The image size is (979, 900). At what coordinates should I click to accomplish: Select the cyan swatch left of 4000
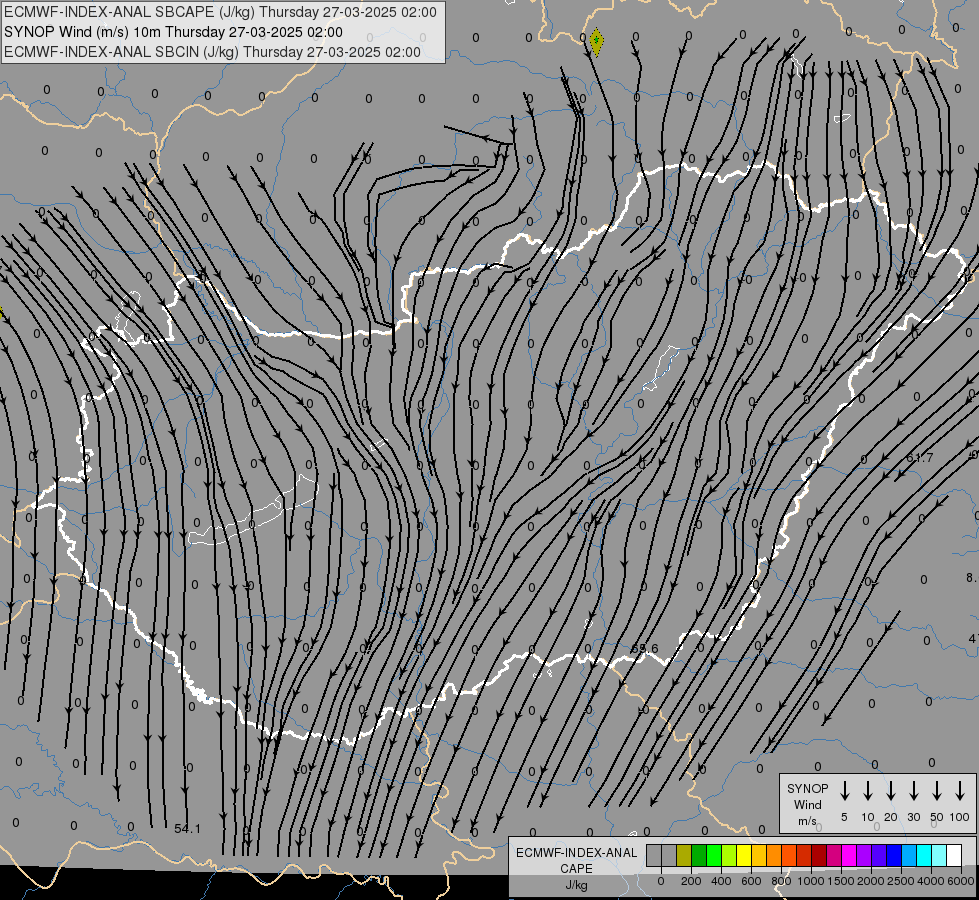923,855
